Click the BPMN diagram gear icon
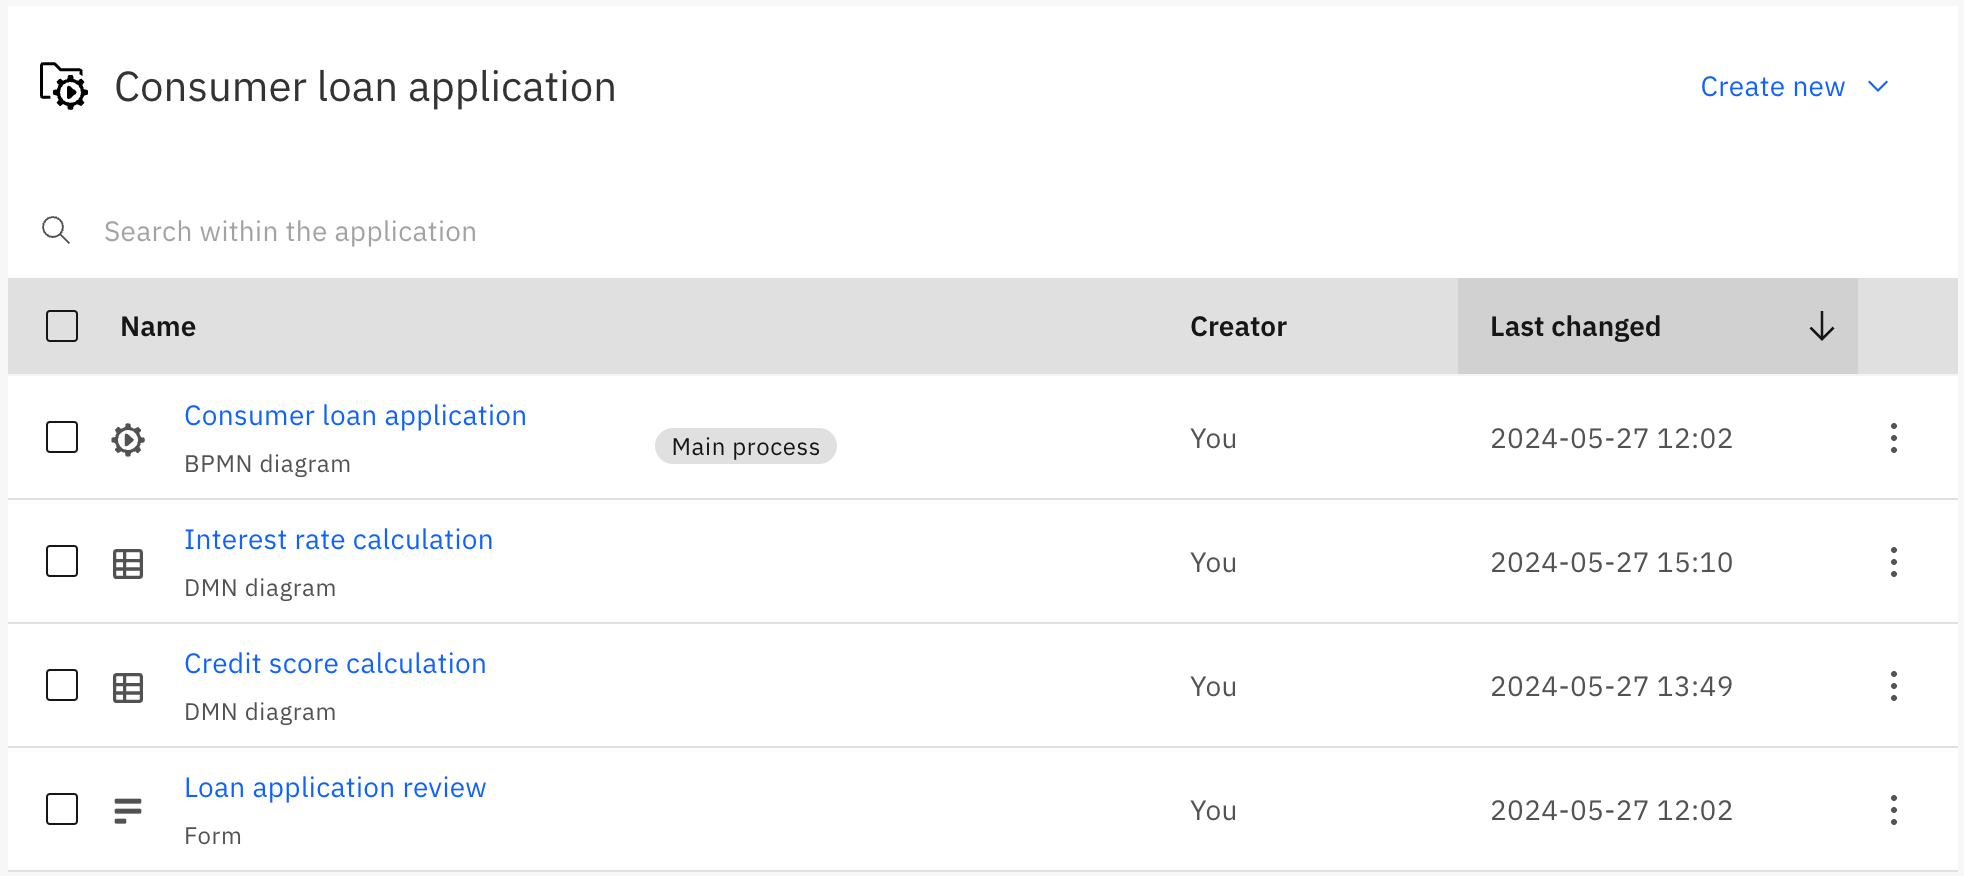This screenshot has height=876, width=1964. pyautogui.click(x=128, y=439)
